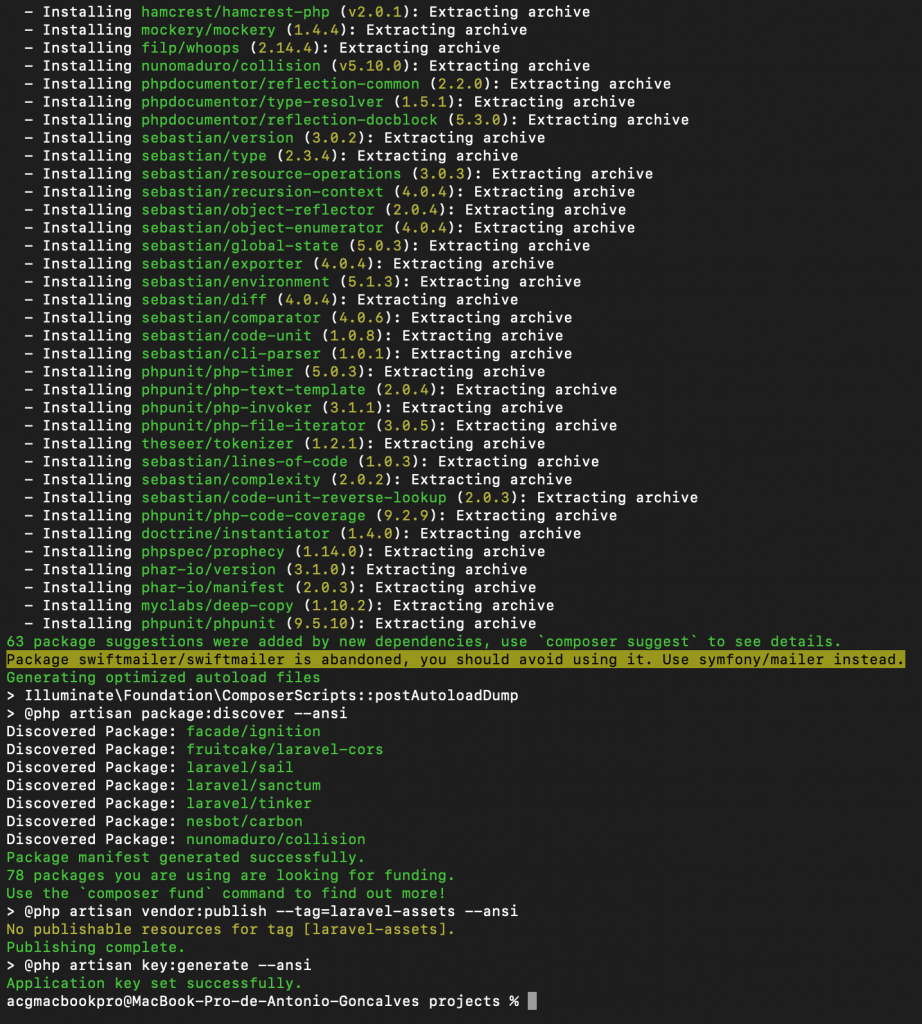Click phpdocumentor/reflection-common package name
The image size is (922, 1024).
(281, 84)
